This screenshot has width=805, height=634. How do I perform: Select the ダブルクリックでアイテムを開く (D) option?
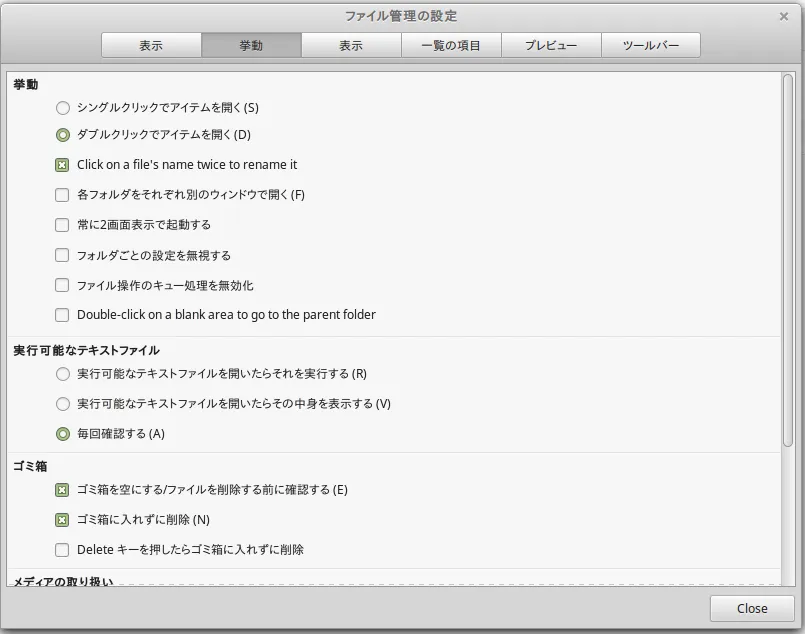click(x=63, y=135)
